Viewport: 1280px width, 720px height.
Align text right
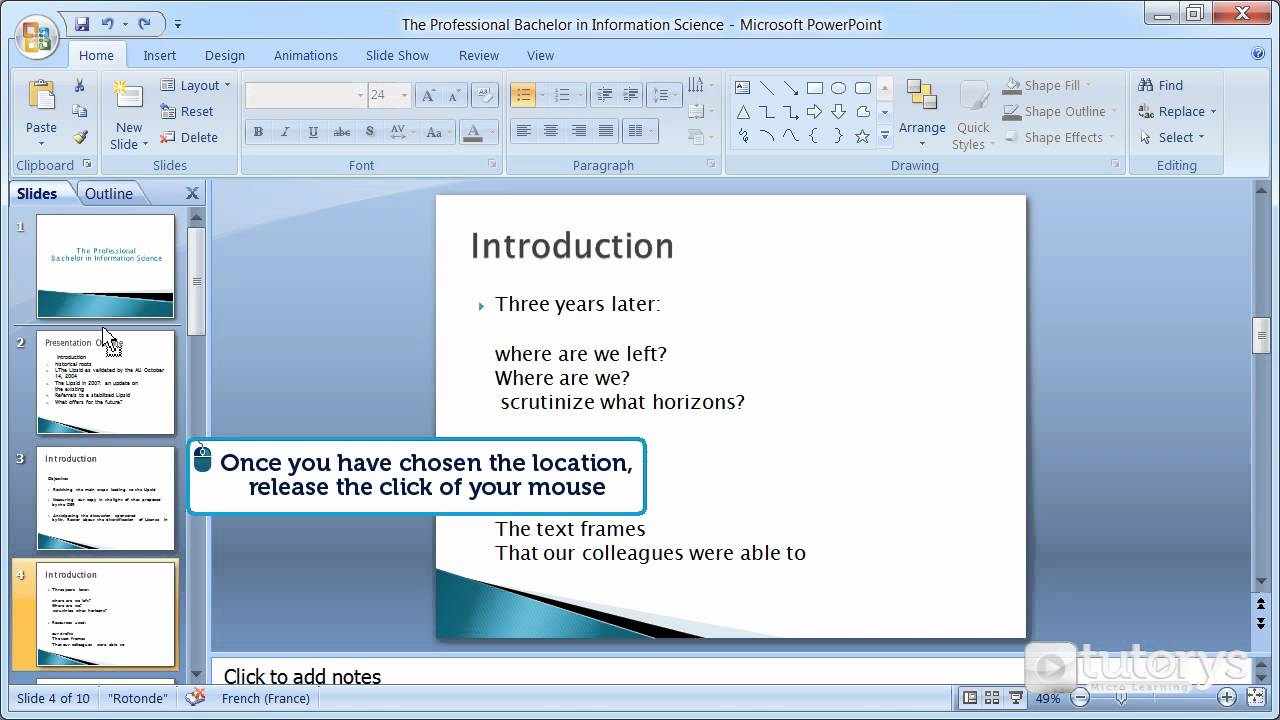pyautogui.click(x=578, y=131)
